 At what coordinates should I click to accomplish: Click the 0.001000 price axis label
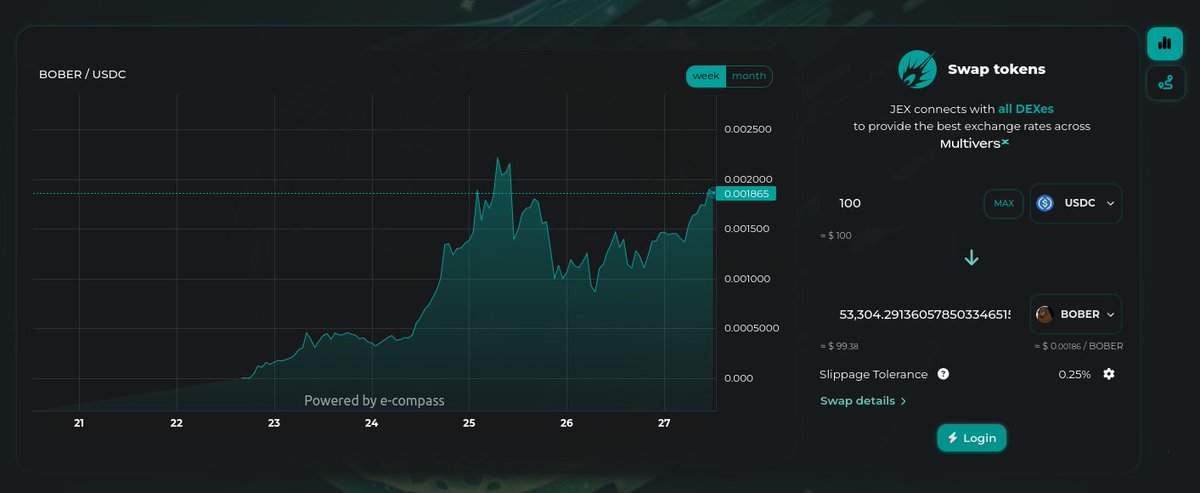(x=747, y=279)
